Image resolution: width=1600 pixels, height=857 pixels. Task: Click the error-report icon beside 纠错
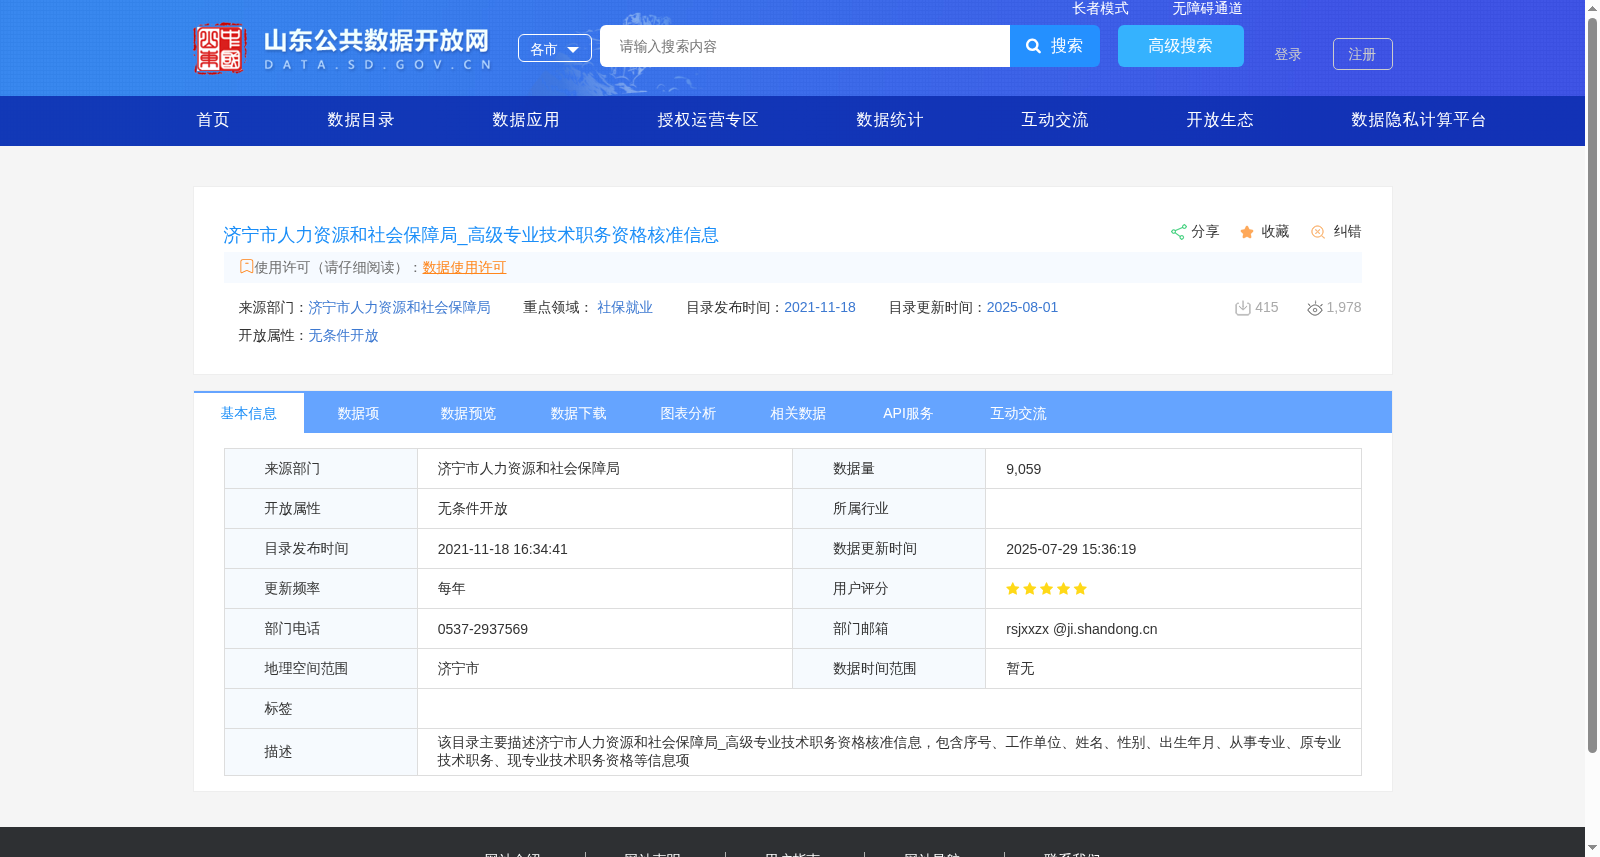pos(1318,232)
